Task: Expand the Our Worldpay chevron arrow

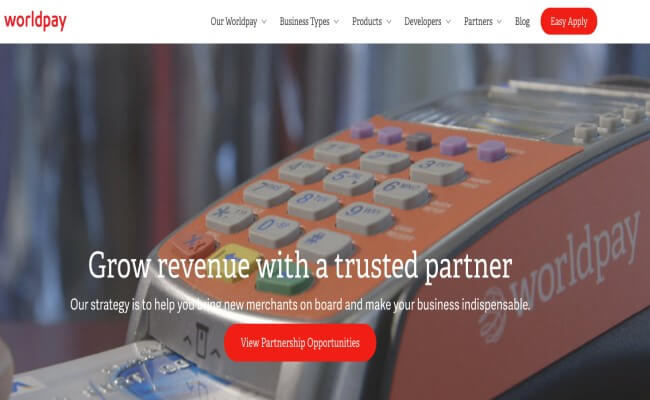Action: tap(264, 22)
